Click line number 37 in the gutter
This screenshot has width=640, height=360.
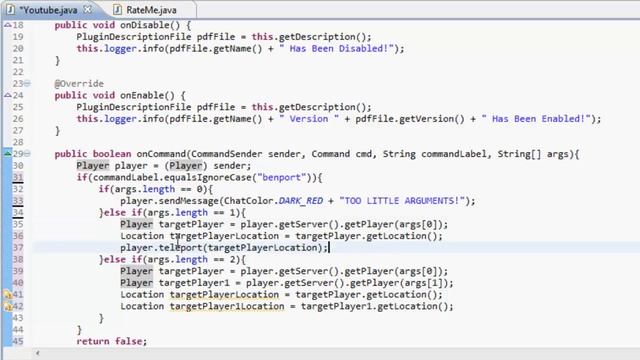[18, 247]
